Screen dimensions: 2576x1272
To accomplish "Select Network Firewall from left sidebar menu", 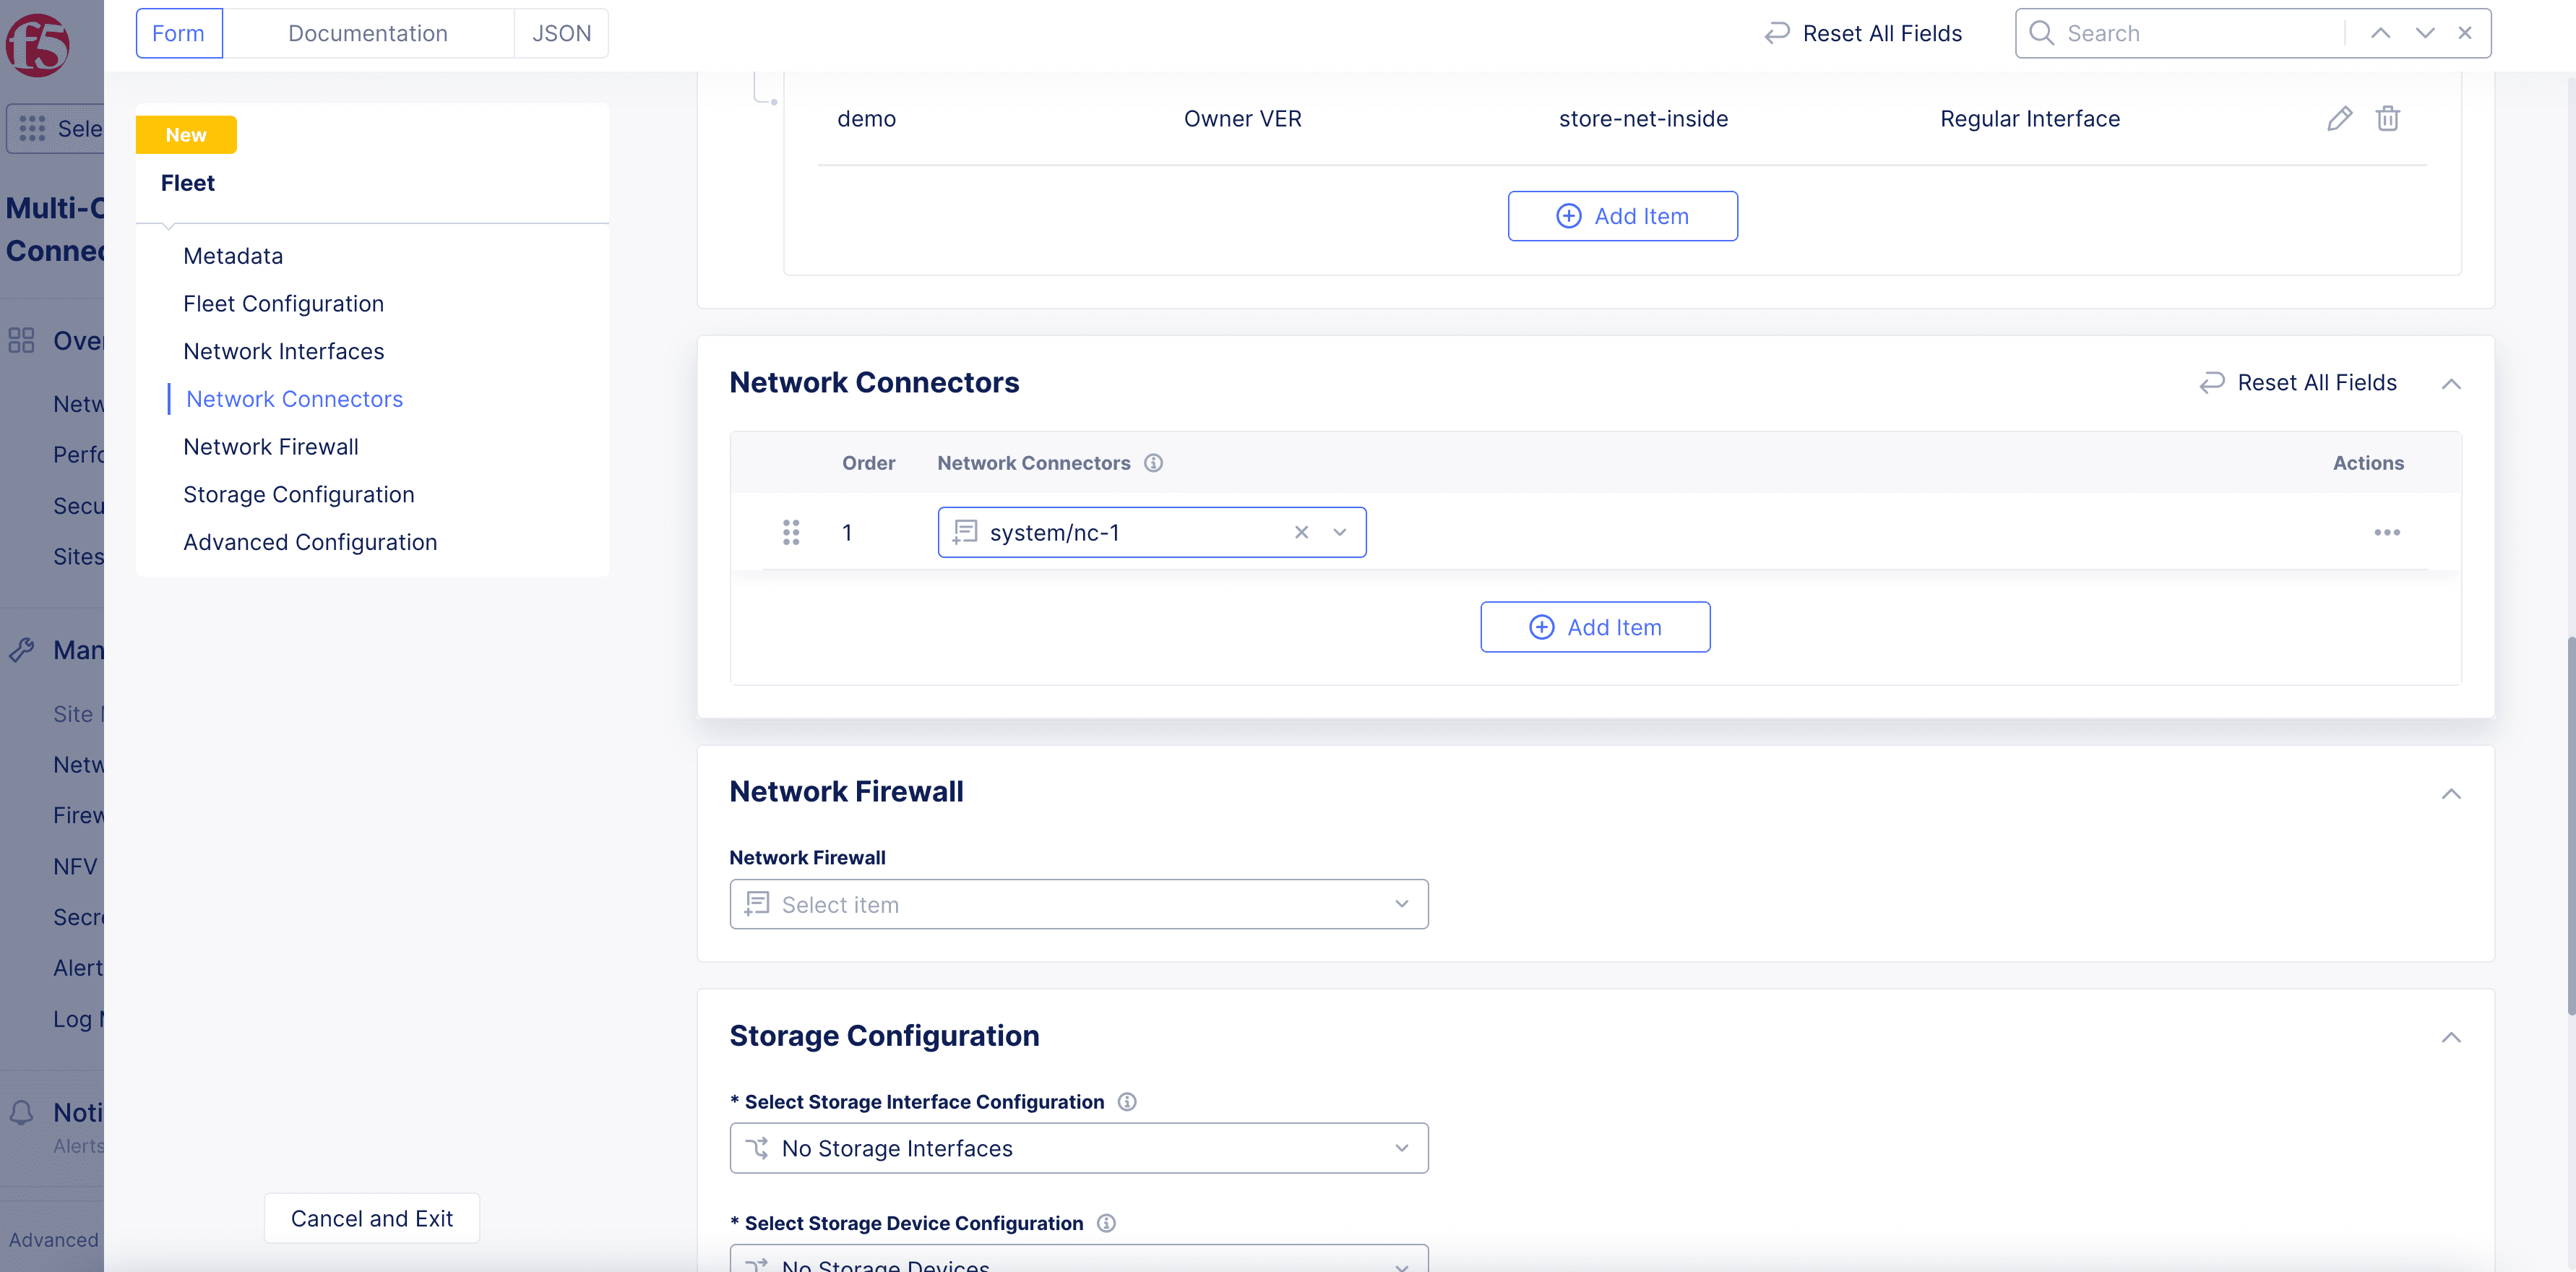I will click(x=271, y=444).
